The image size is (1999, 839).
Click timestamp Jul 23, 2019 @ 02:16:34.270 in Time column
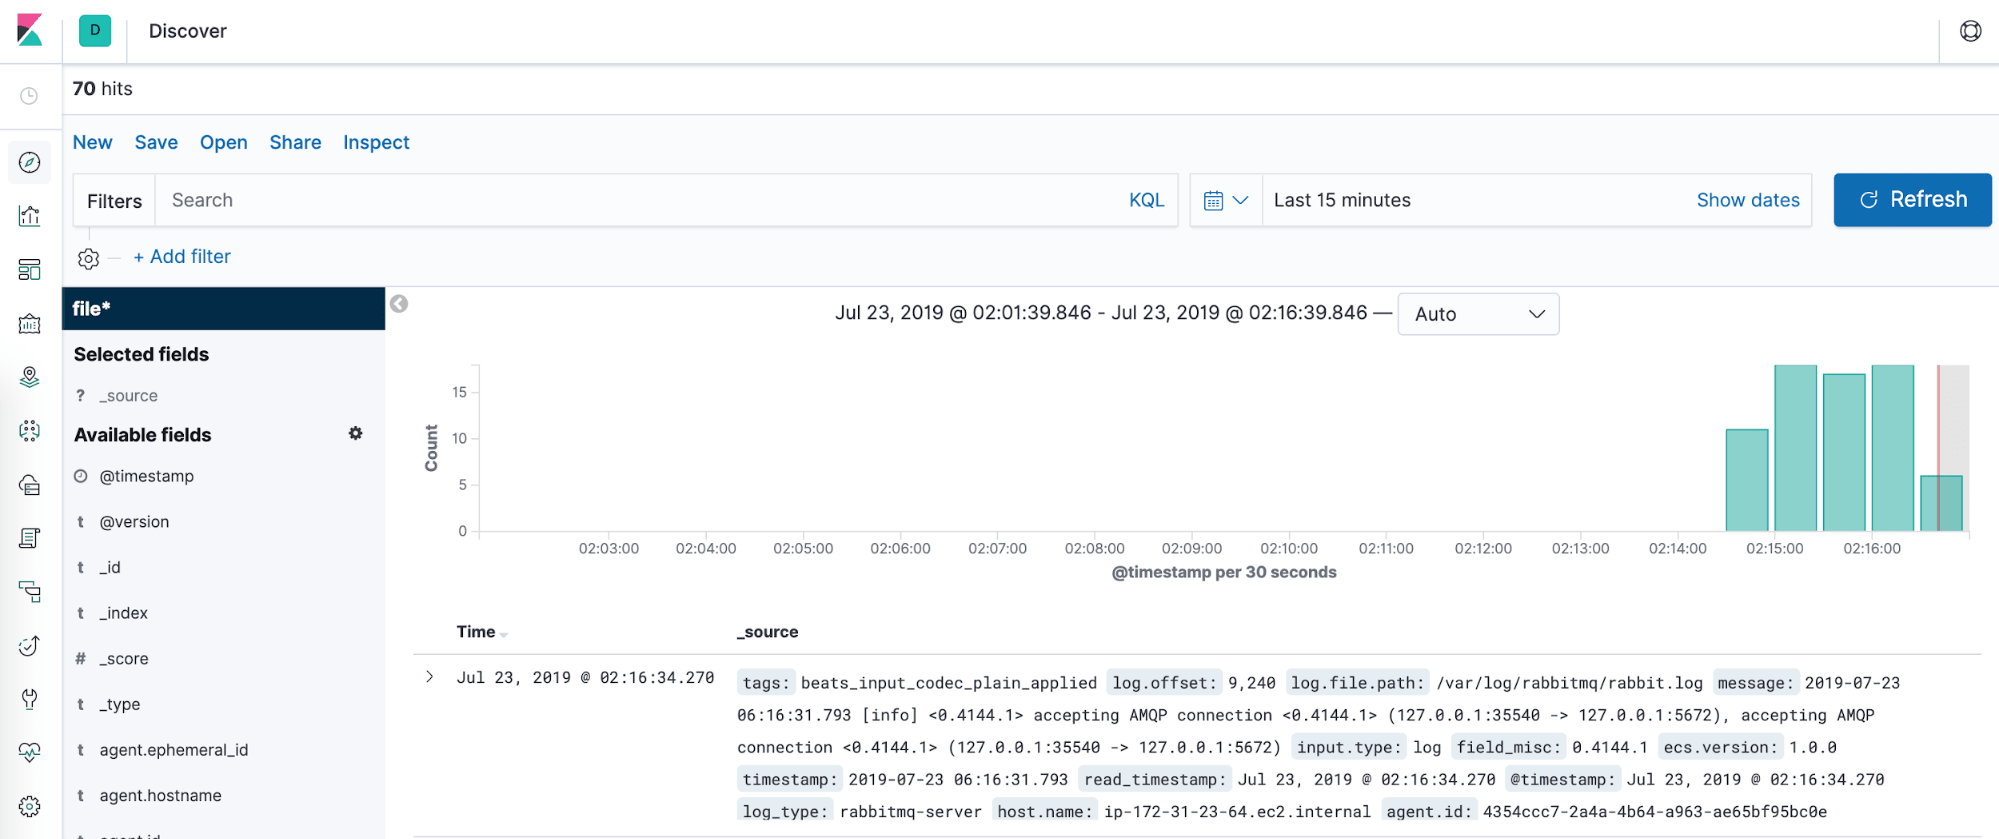585,678
